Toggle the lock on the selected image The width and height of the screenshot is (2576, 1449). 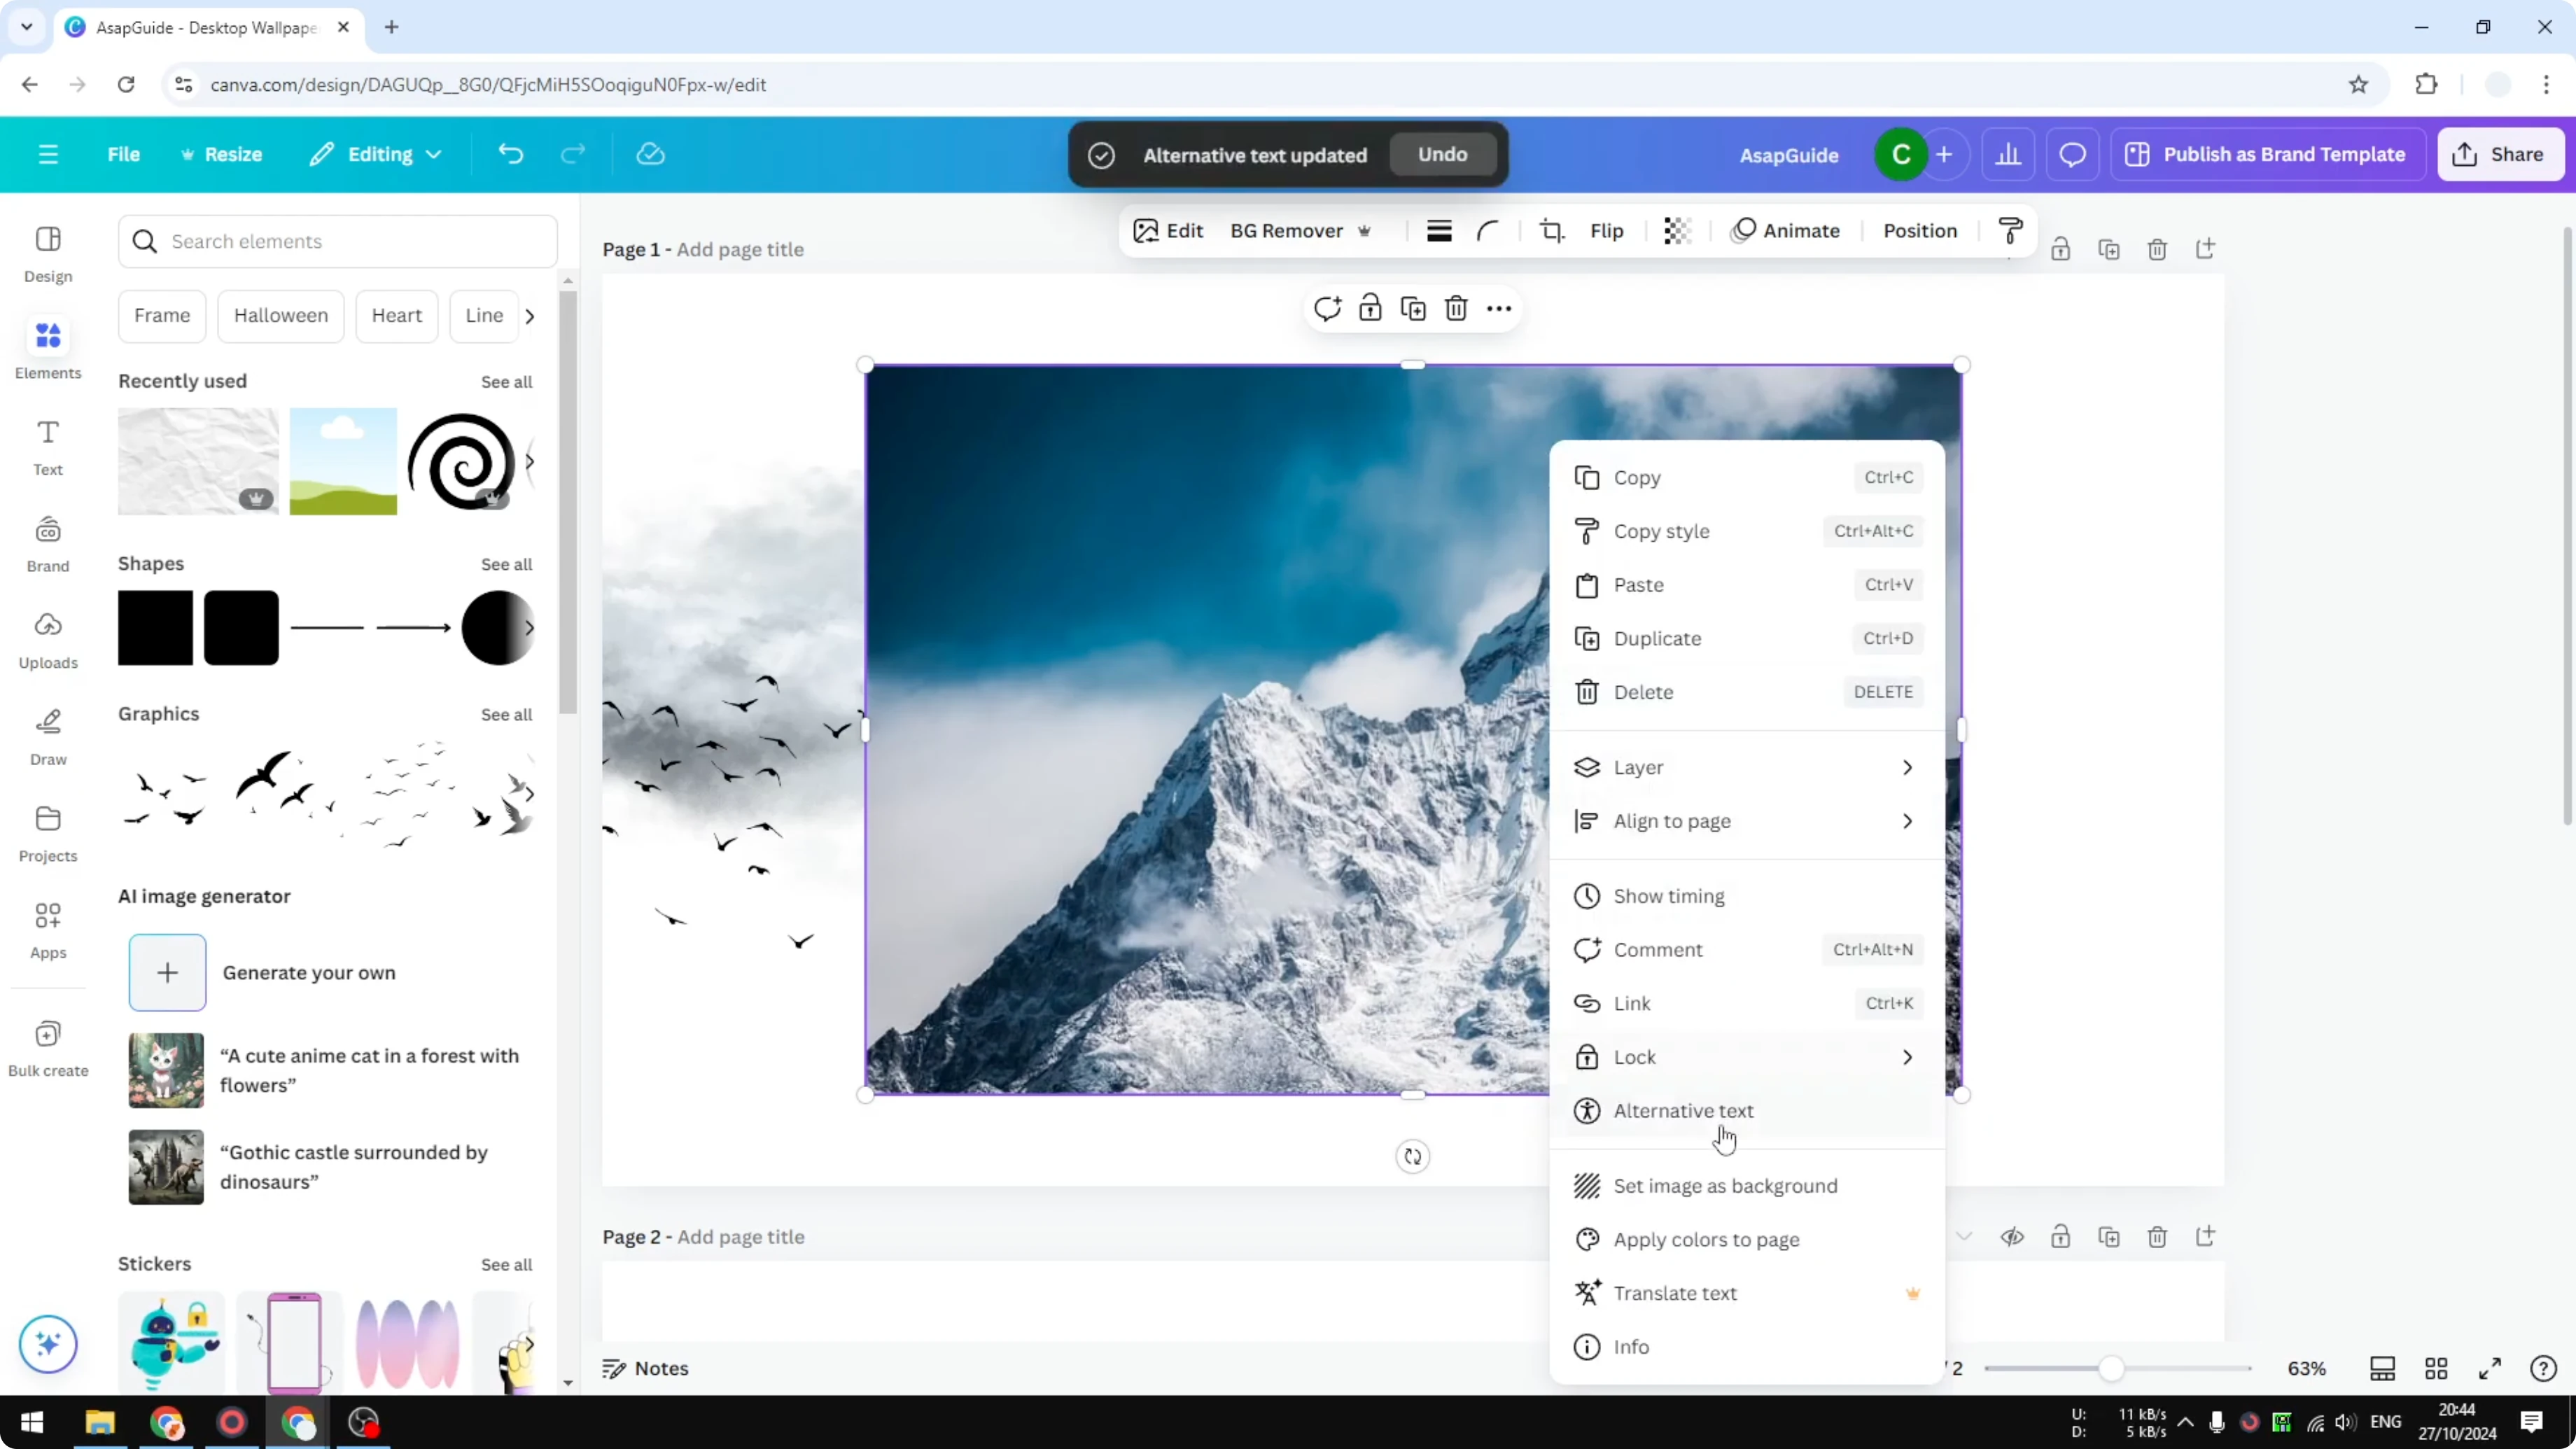coord(1369,308)
